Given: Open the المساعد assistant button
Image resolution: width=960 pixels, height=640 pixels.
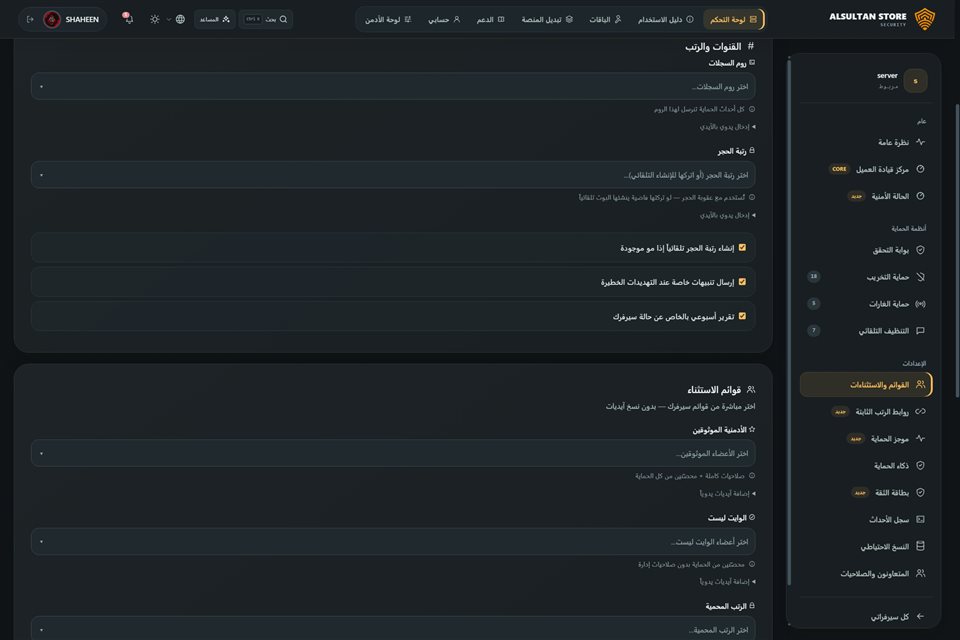Looking at the screenshot, I should coord(215,20).
